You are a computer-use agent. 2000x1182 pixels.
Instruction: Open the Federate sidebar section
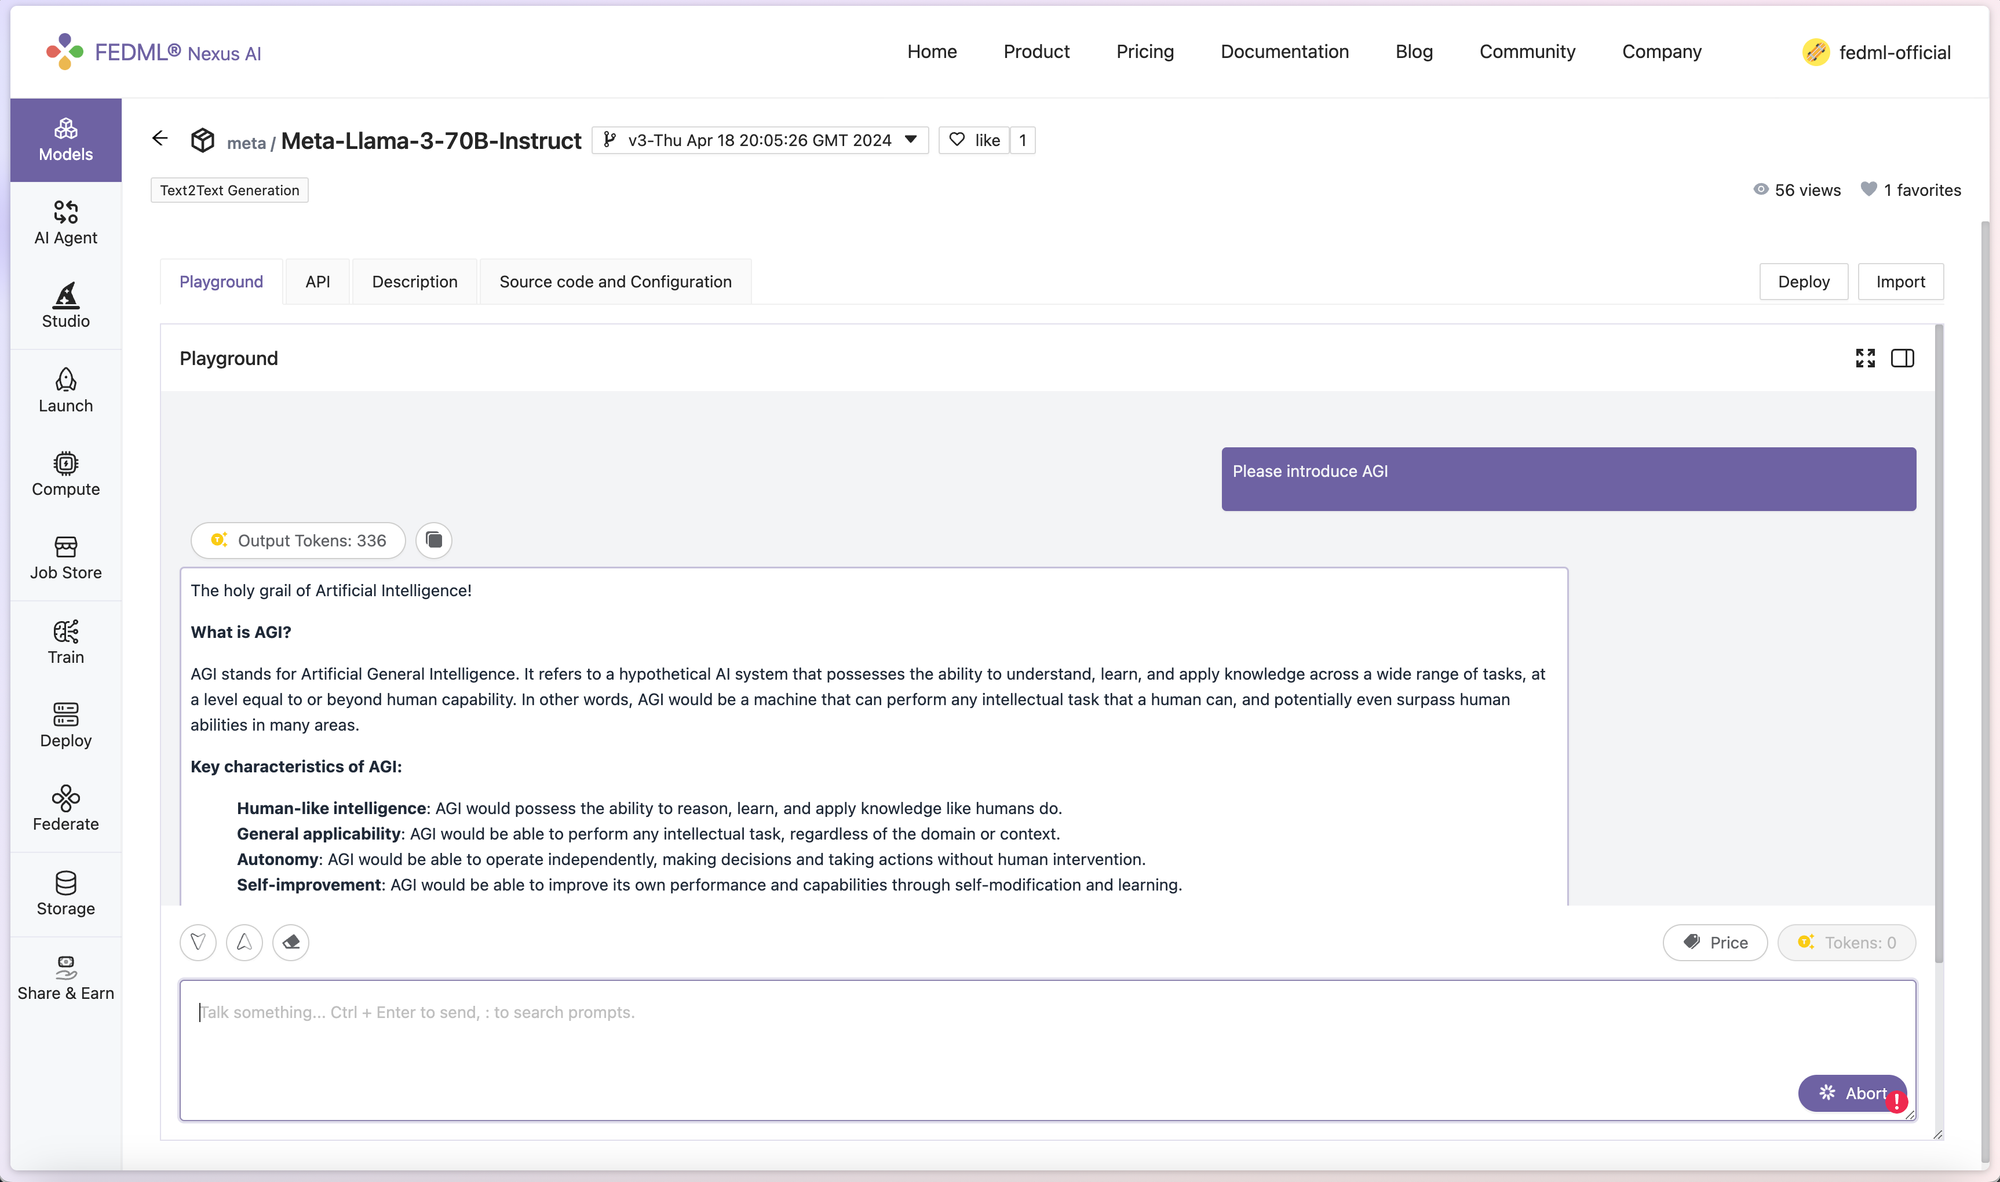pos(66,809)
